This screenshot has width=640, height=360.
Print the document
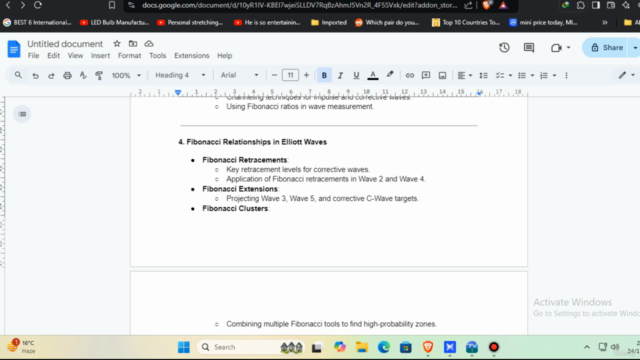point(67,76)
